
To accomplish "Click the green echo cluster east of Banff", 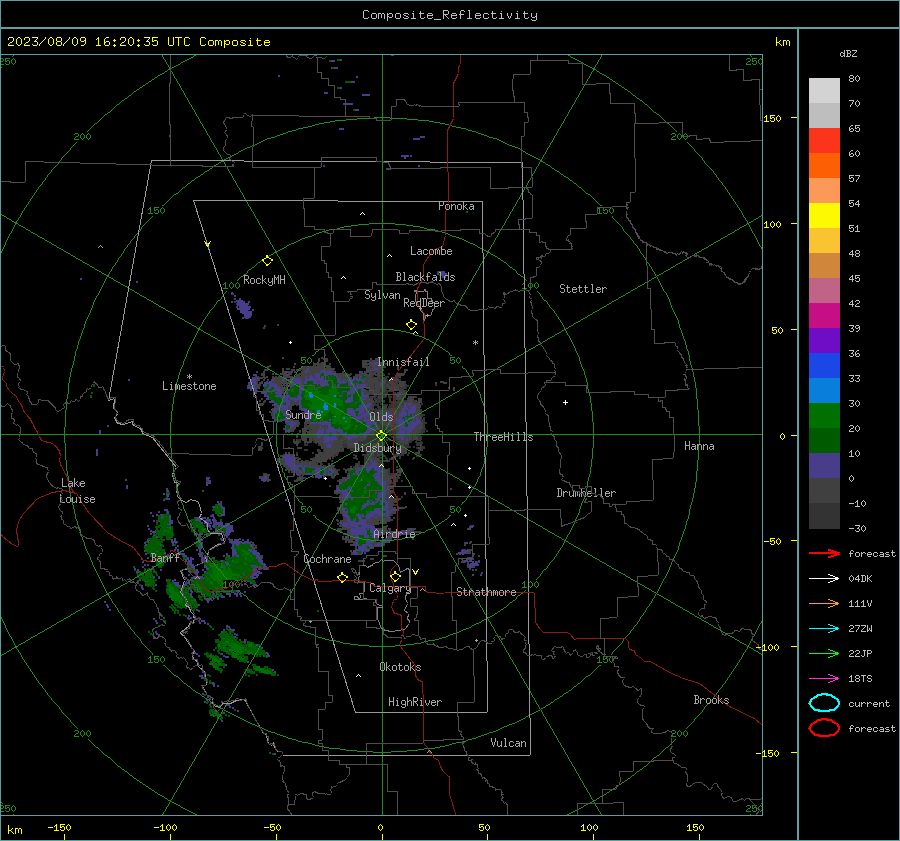I will click(x=230, y=568).
